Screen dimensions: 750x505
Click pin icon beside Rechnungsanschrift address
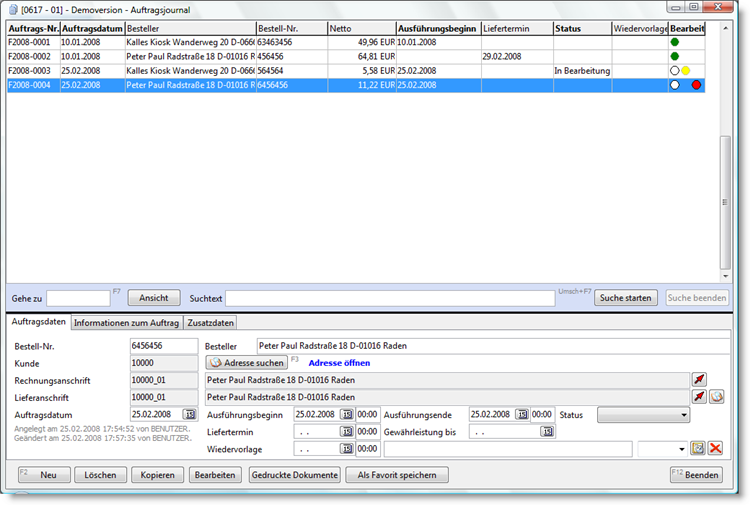pos(699,380)
